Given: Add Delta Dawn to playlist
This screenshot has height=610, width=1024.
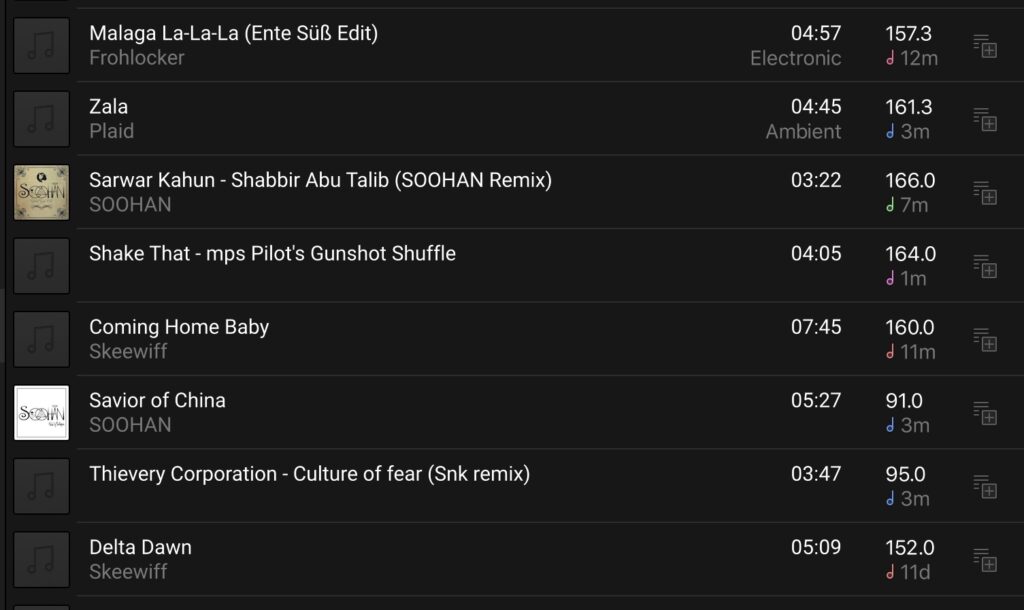Looking at the screenshot, I should click(985, 560).
